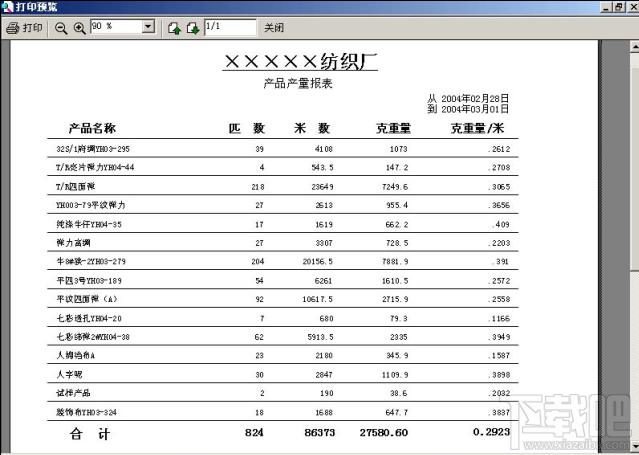The width and height of the screenshot is (639, 455).
Task: Click weight value 147.2
Action: click(x=397, y=168)
